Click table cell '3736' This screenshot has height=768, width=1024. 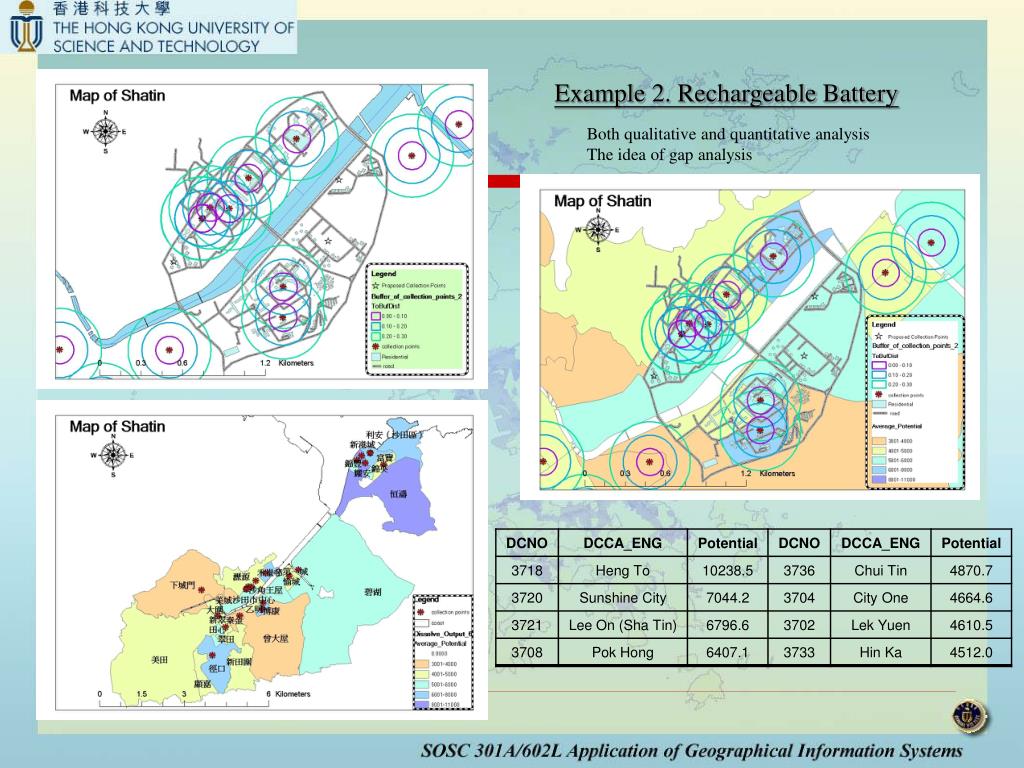(x=799, y=571)
